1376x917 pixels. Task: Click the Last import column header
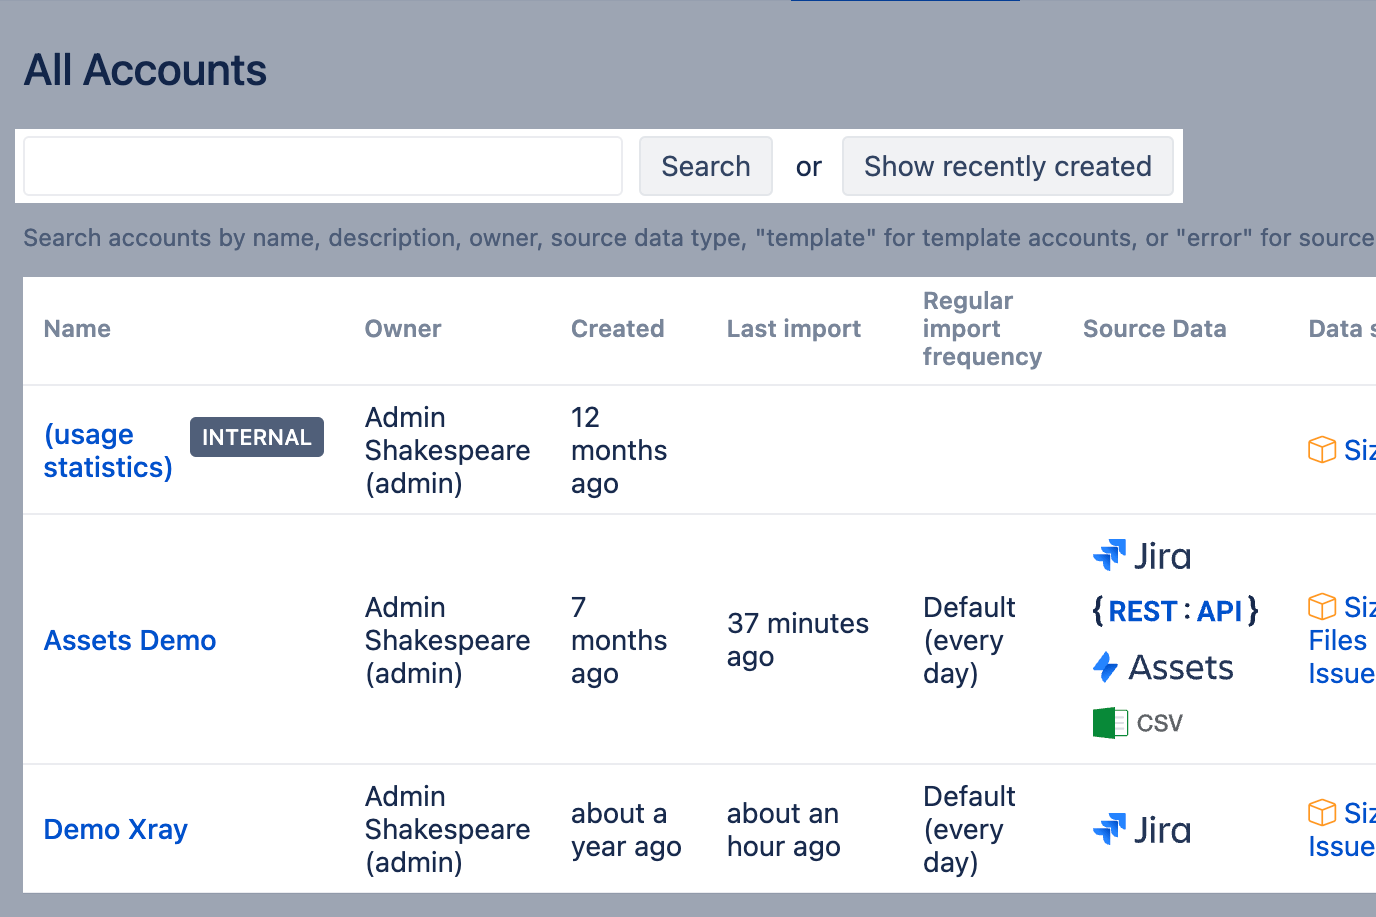[793, 329]
